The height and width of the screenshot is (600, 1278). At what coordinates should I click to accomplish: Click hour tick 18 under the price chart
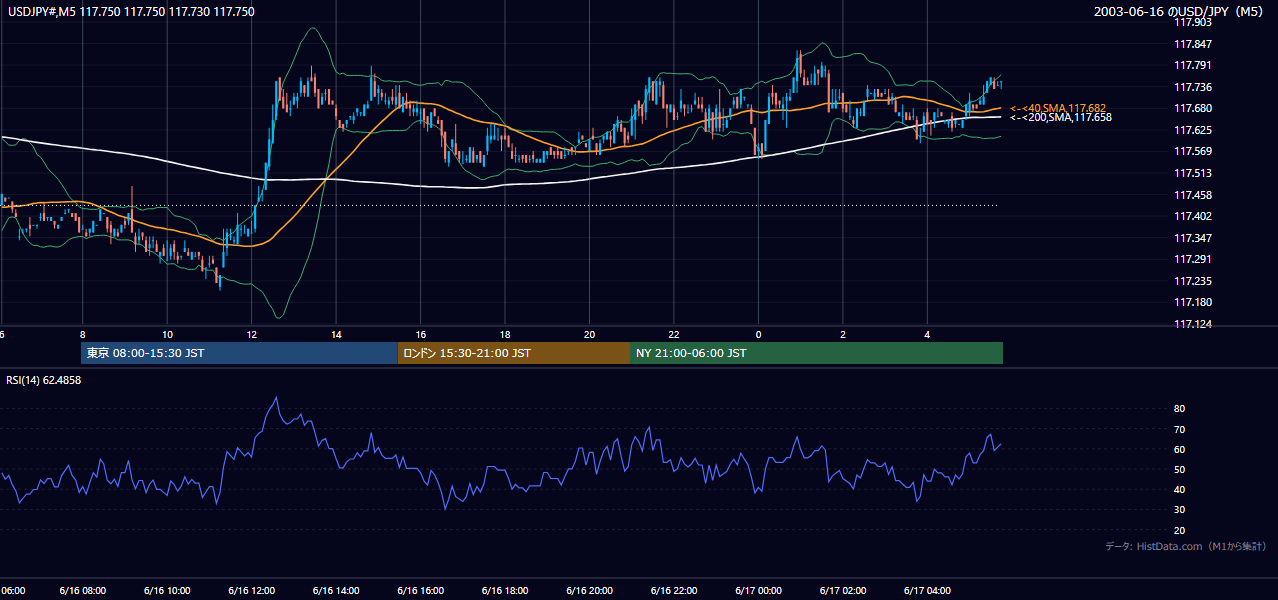(x=505, y=334)
